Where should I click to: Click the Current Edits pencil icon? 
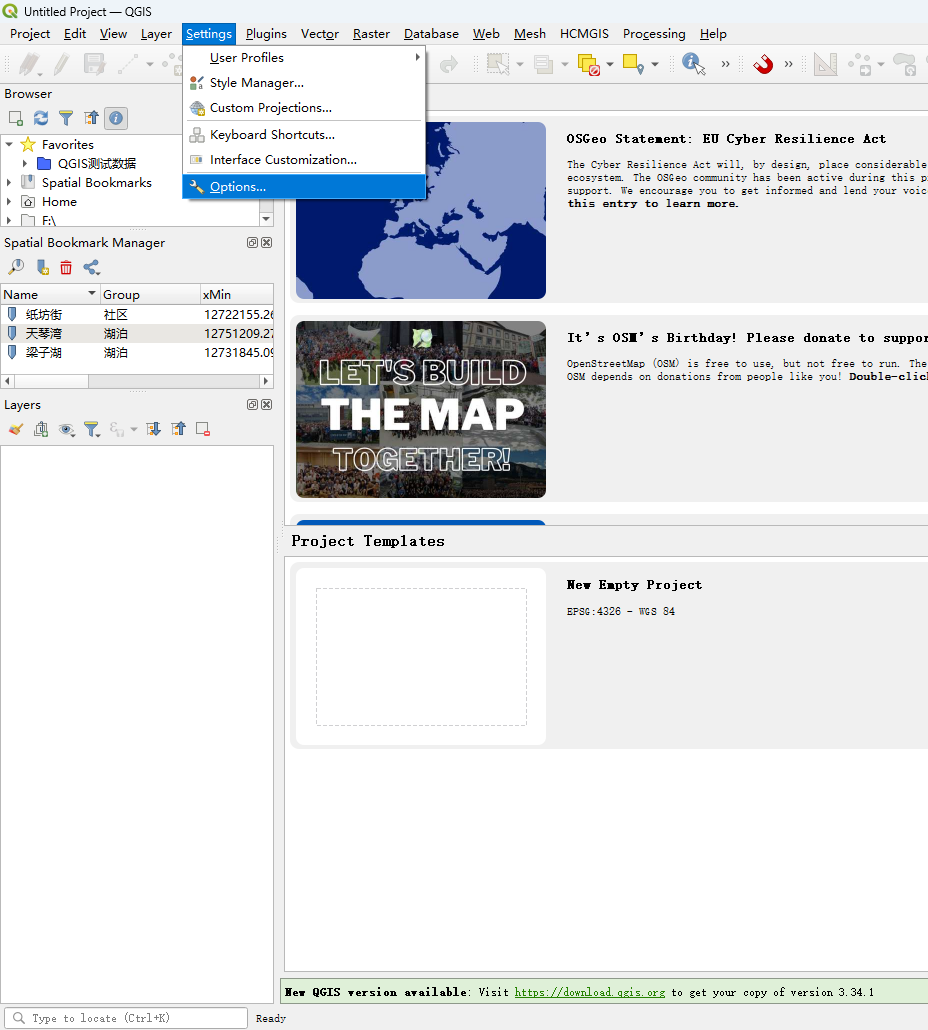point(30,64)
